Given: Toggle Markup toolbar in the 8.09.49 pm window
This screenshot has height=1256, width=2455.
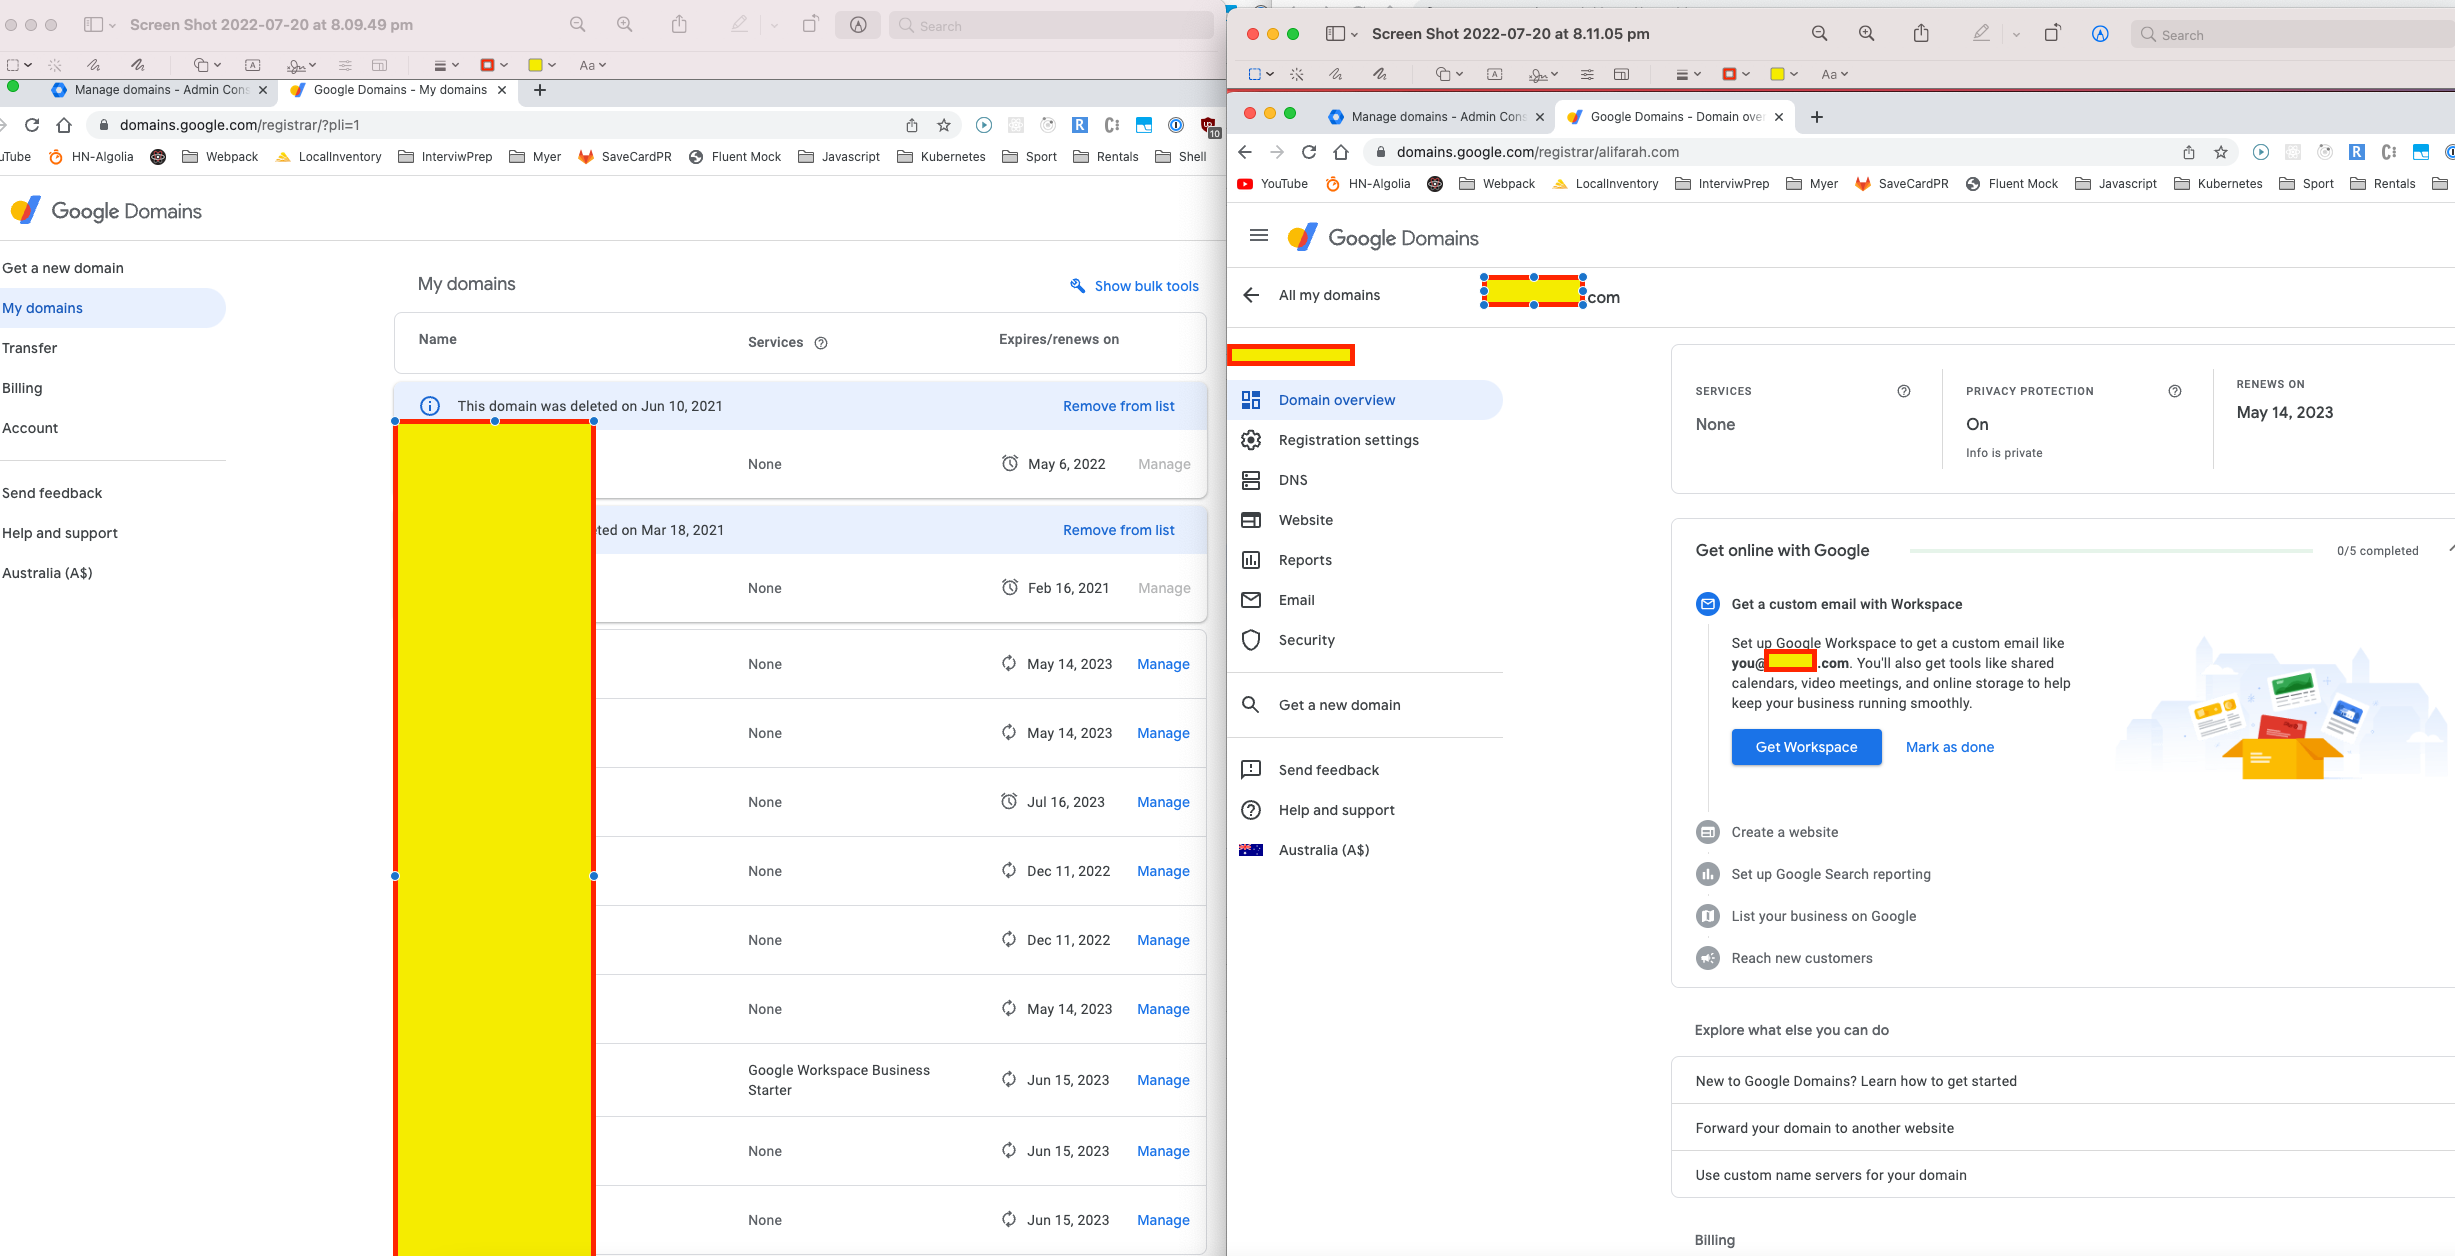Looking at the screenshot, I should pyautogui.click(x=858, y=25).
